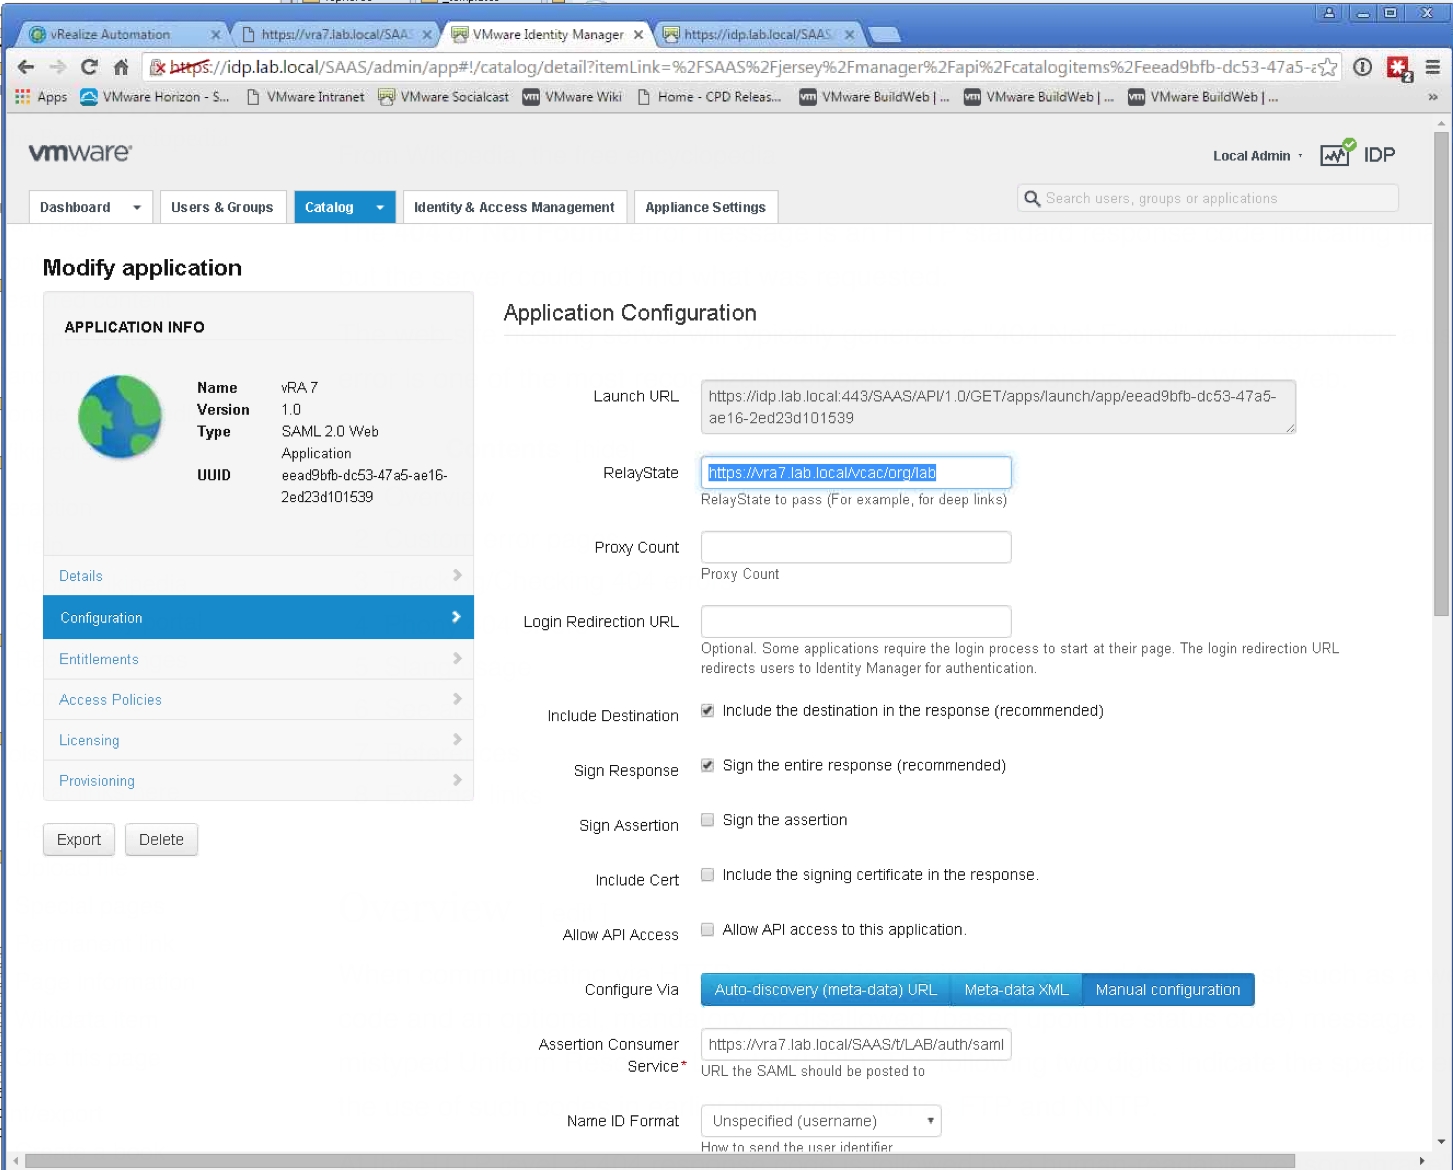Open VMware Horizon bookmark
The width and height of the screenshot is (1453, 1170).
coord(155,97)
